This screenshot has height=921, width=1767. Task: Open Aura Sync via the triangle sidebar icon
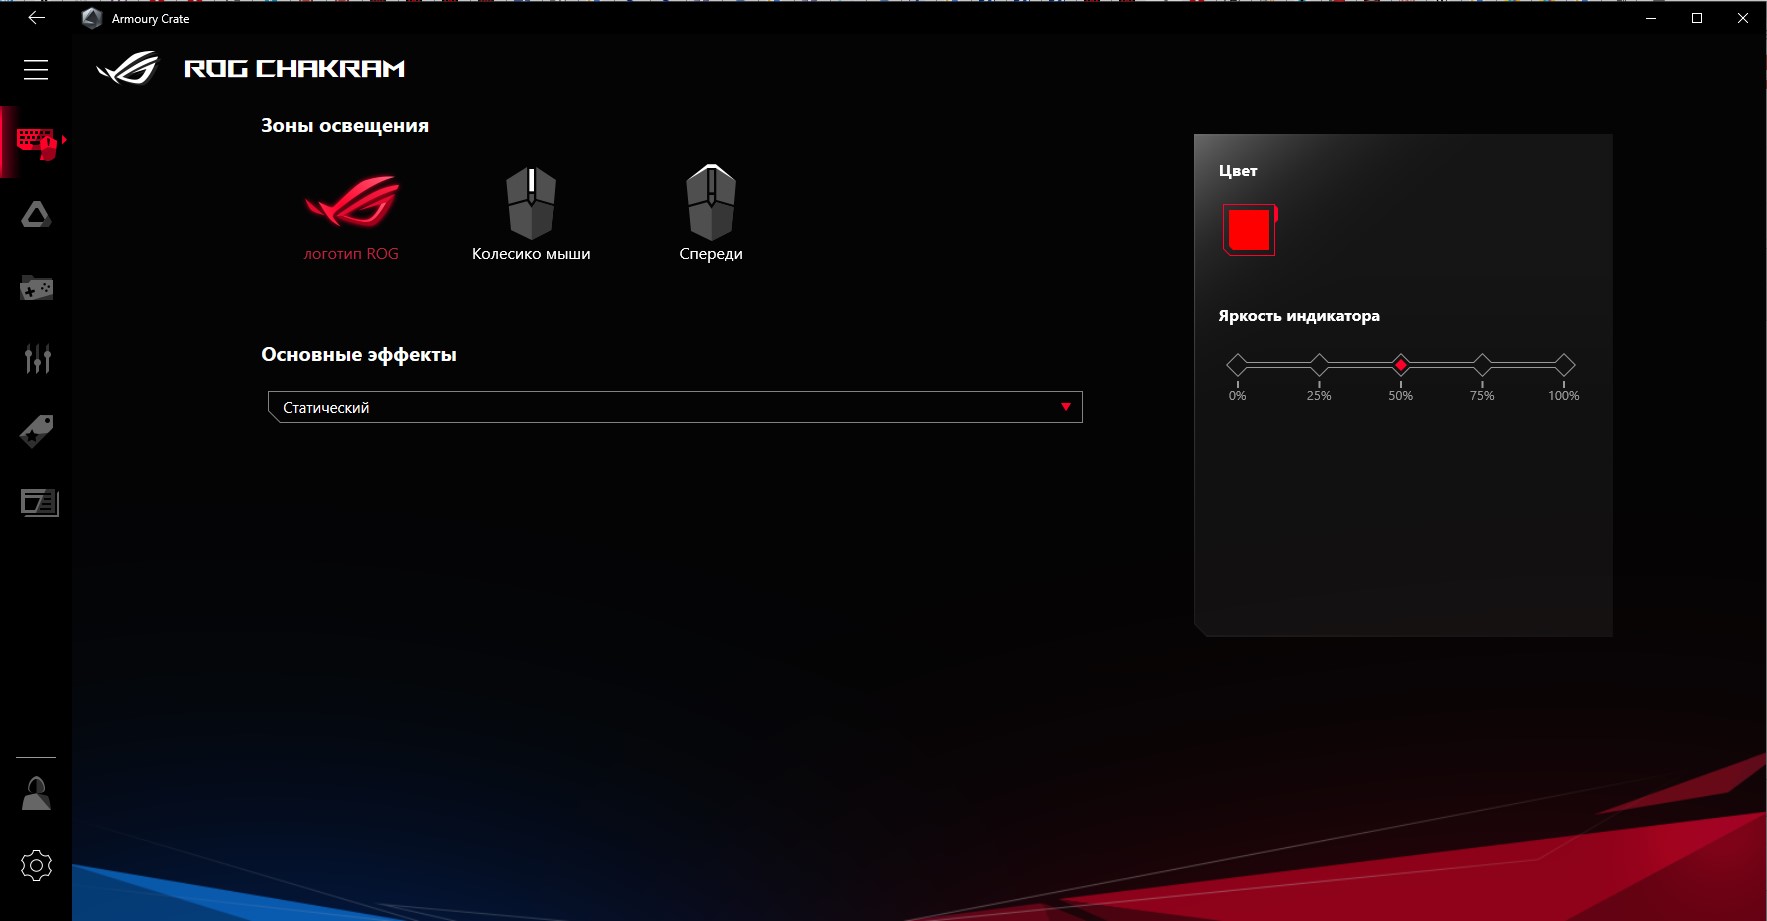[x=36, y=214]
